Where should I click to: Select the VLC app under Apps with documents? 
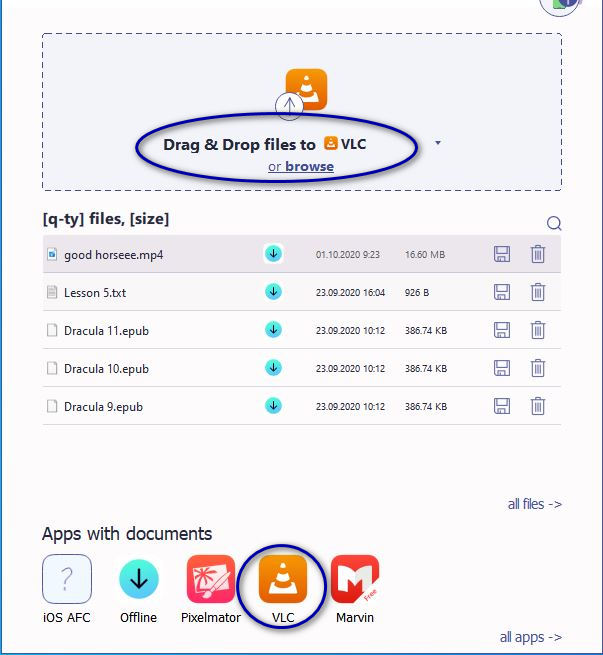(x=283, y=579)
